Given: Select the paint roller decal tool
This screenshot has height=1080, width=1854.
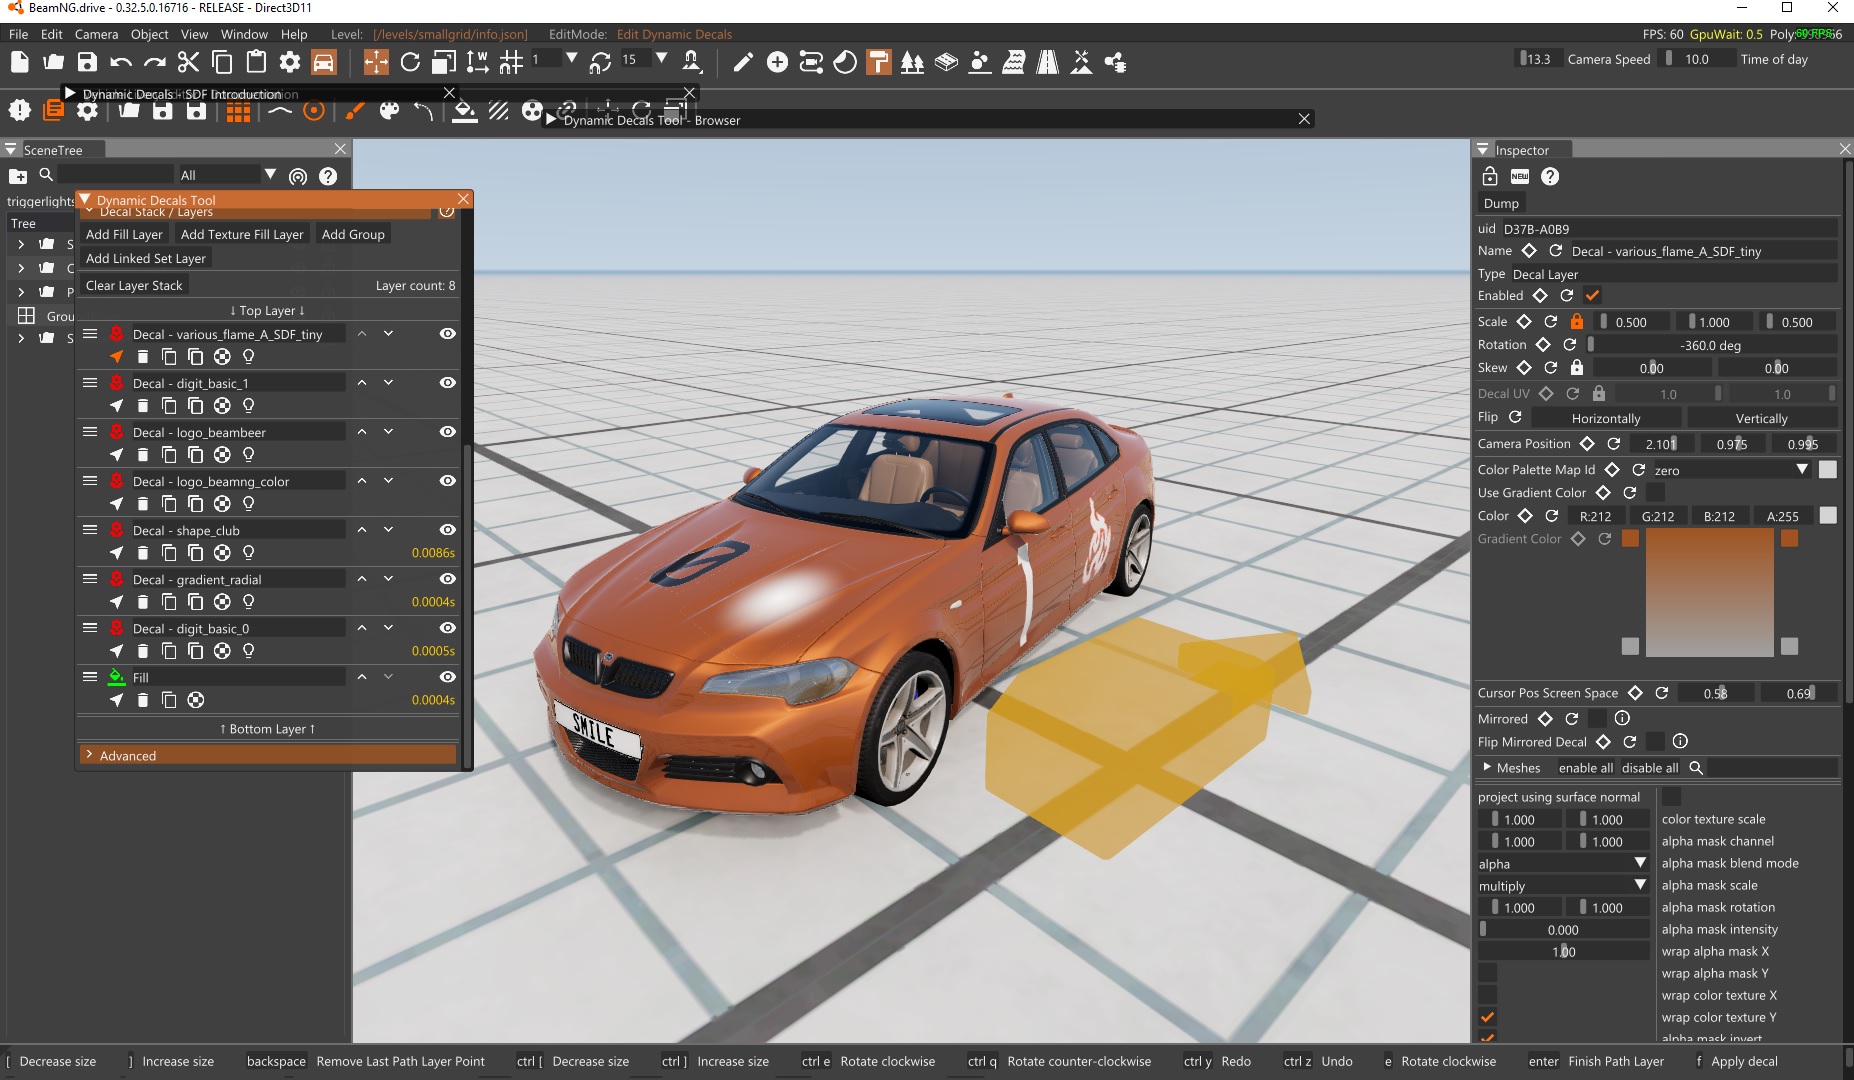Looking at the screenshot, I should coord(878,62).
